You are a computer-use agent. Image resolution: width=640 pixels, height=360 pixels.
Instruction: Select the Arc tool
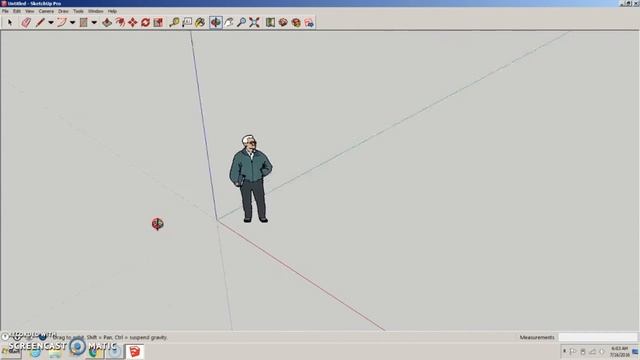(62, 22)
